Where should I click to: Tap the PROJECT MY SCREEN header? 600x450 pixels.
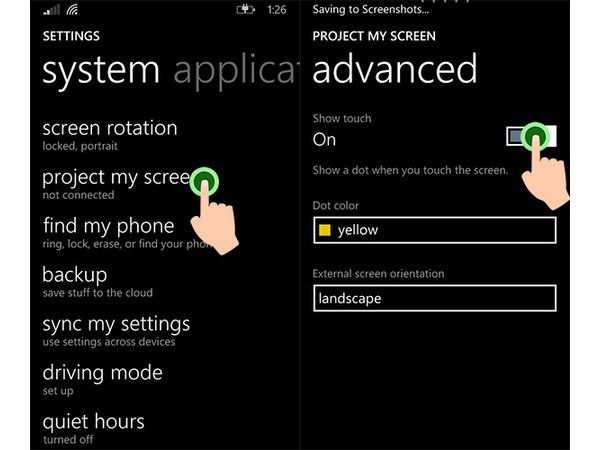tap(374, 36)
